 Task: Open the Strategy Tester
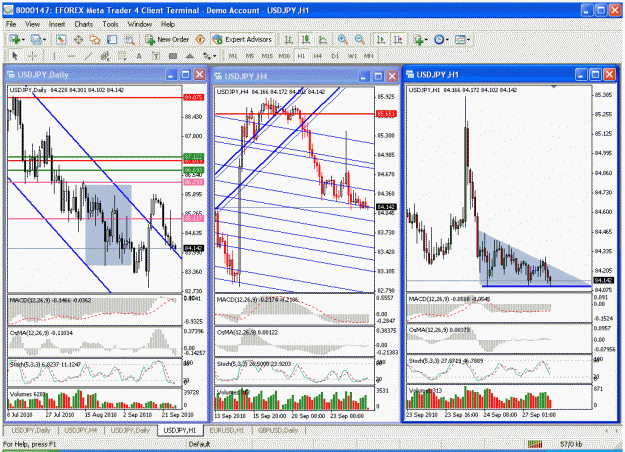130,39
